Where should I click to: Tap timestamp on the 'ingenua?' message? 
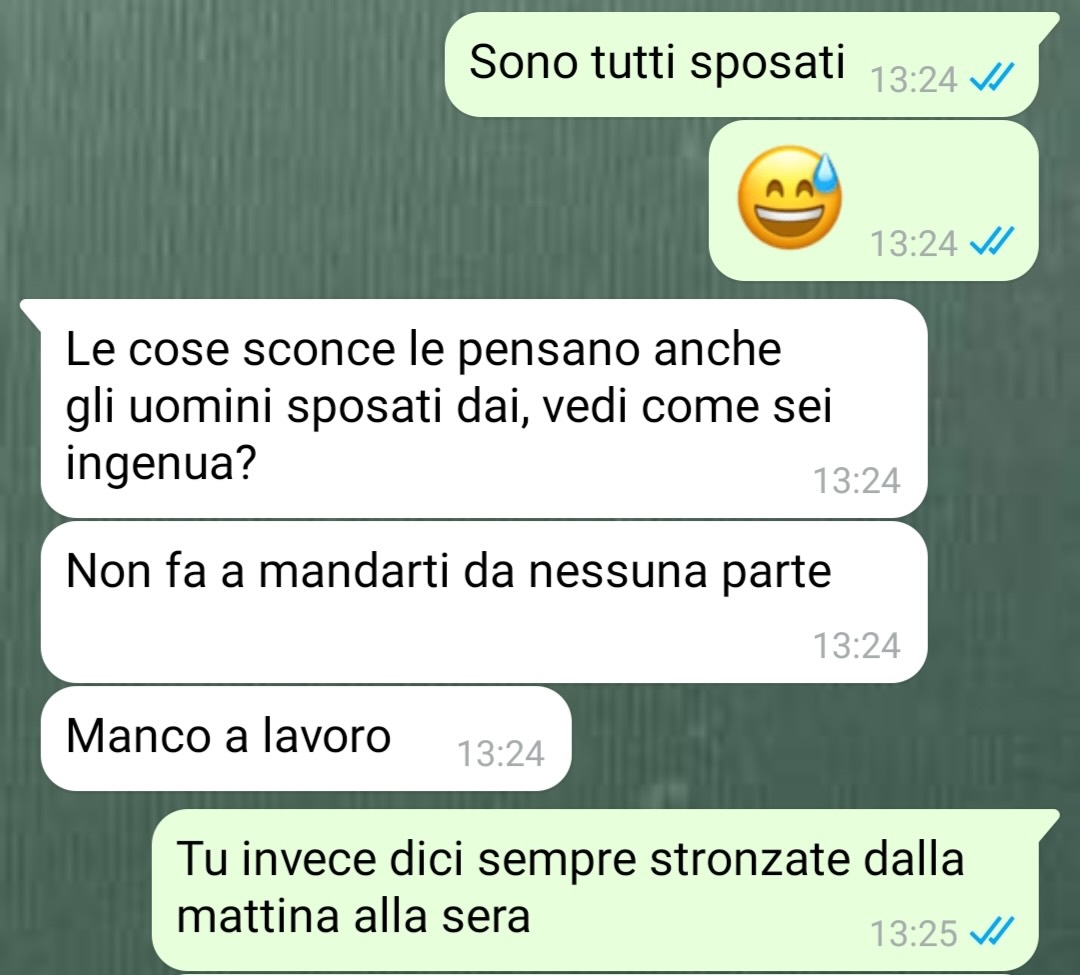pyautogui.click(x=857, y=480)
